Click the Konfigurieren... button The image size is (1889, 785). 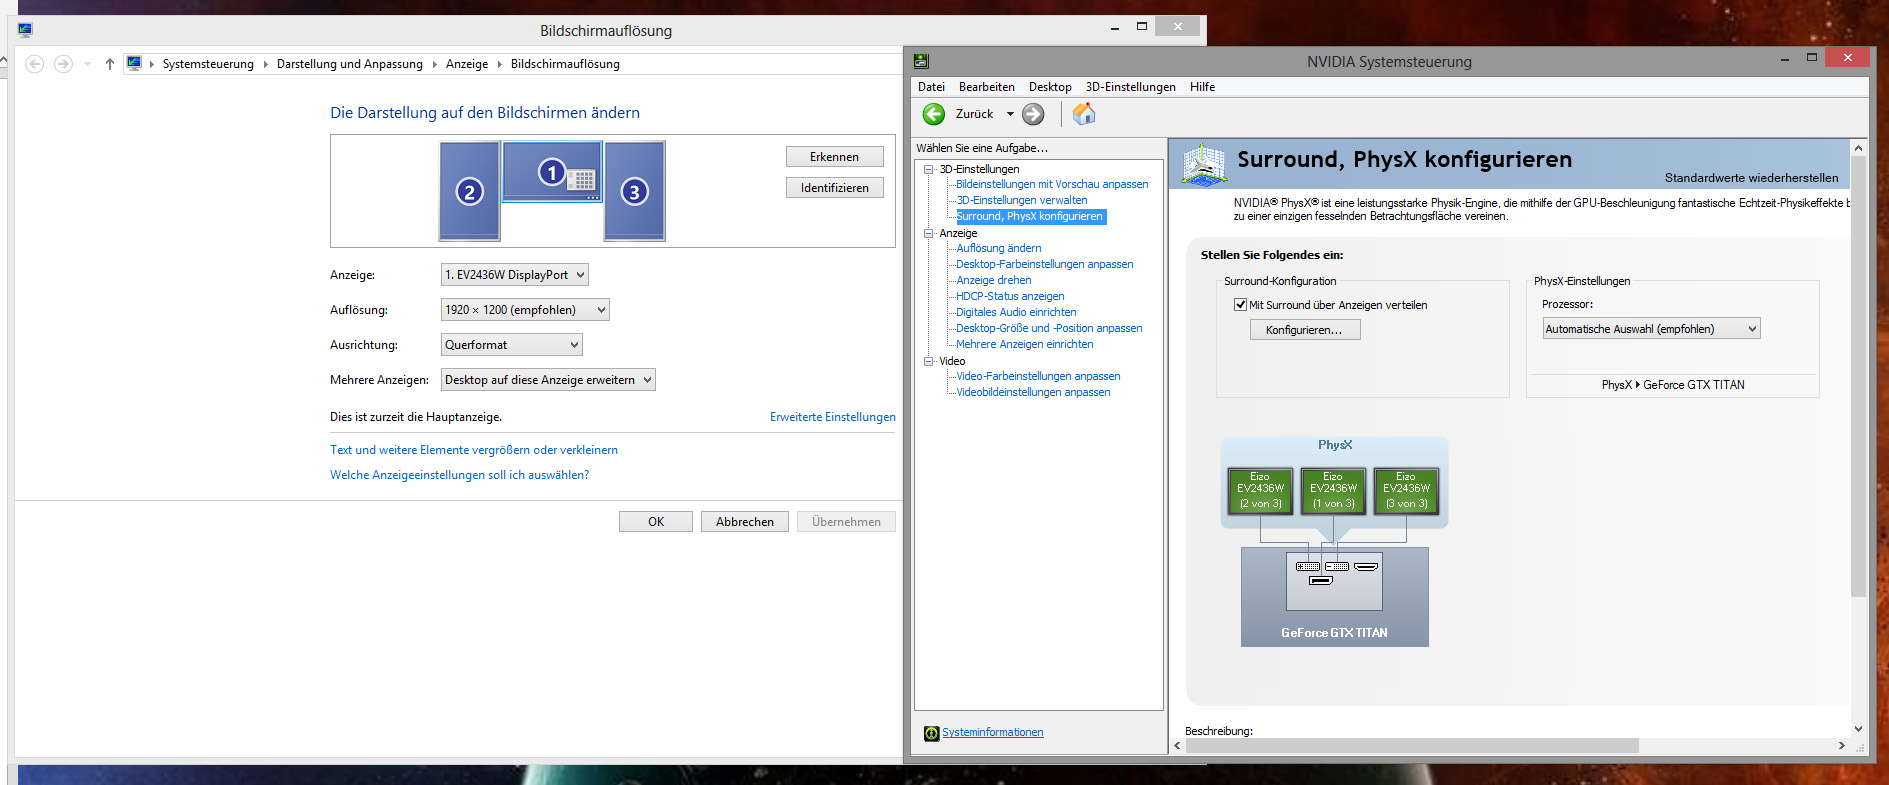pyautogui.click(x=1305, y=330)
